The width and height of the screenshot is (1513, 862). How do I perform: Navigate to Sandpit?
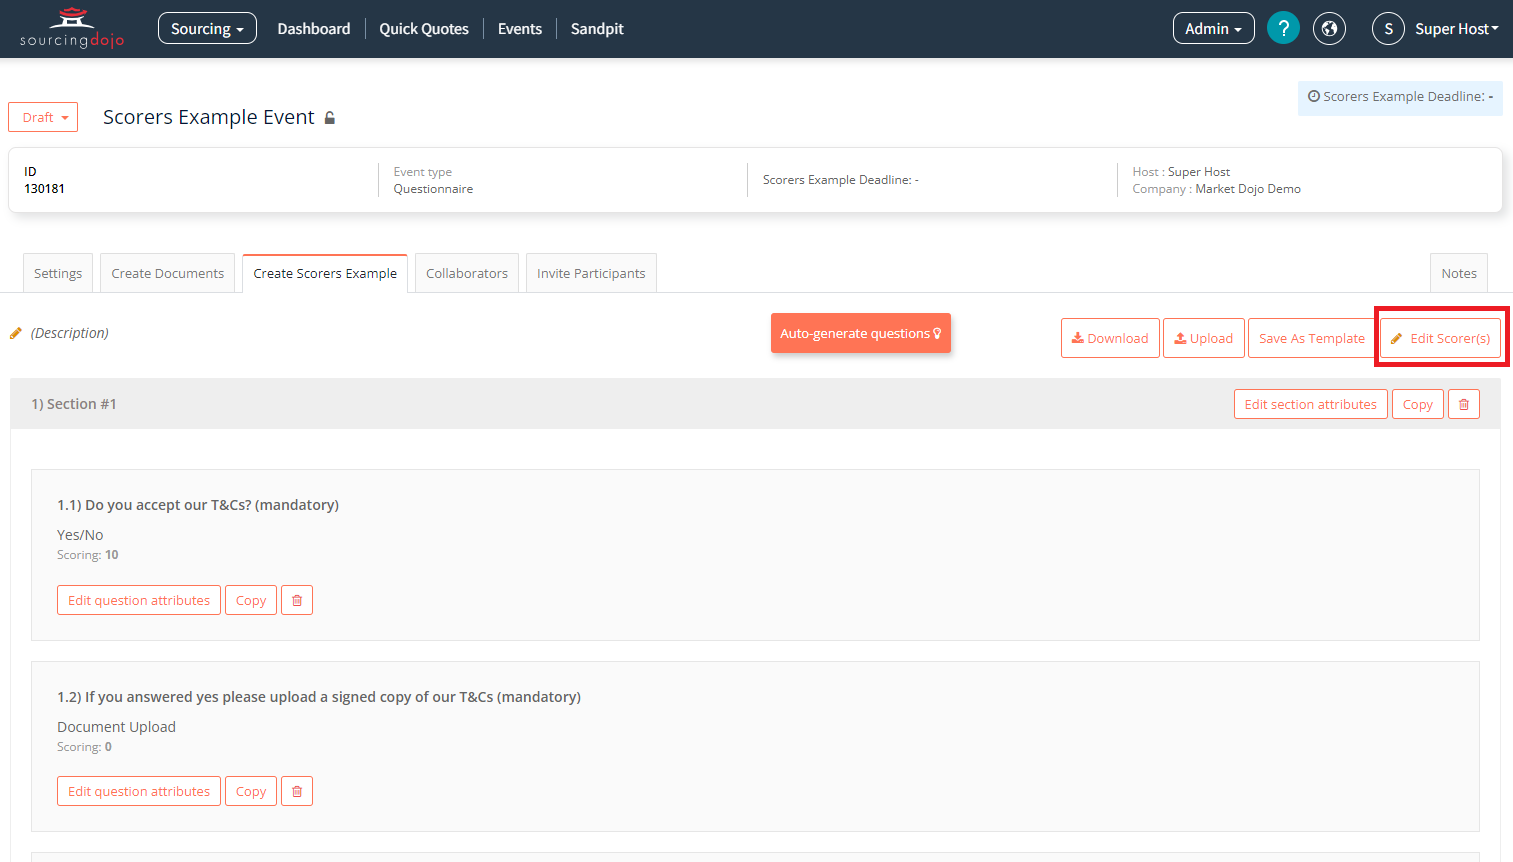597,28
